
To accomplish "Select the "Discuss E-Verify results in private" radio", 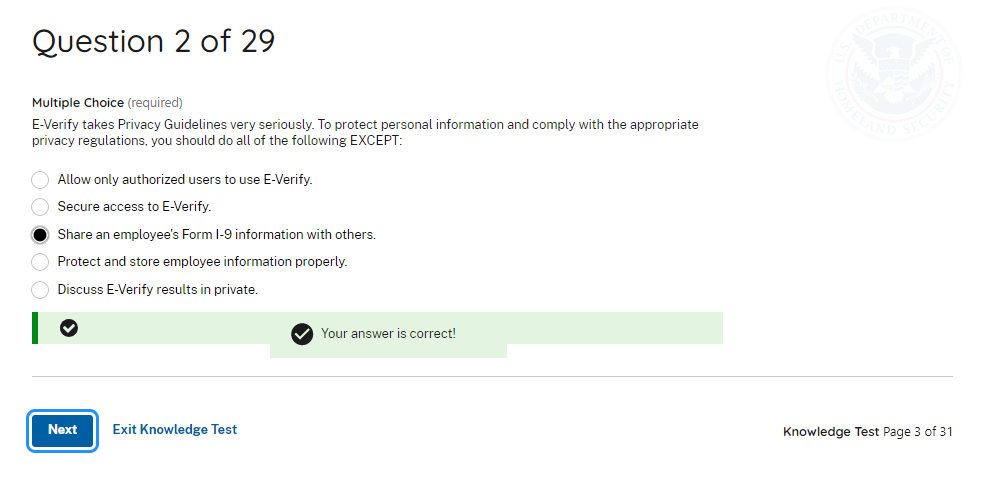I will pyautogui.click(x=40, y=290).
